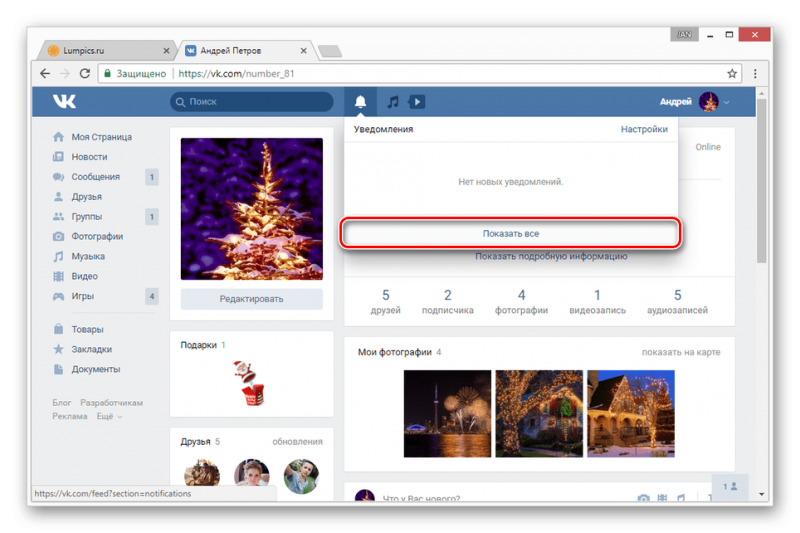800x533 pixels.
Task: Click the film icon beside Видео
Action: tap(59, 276)
